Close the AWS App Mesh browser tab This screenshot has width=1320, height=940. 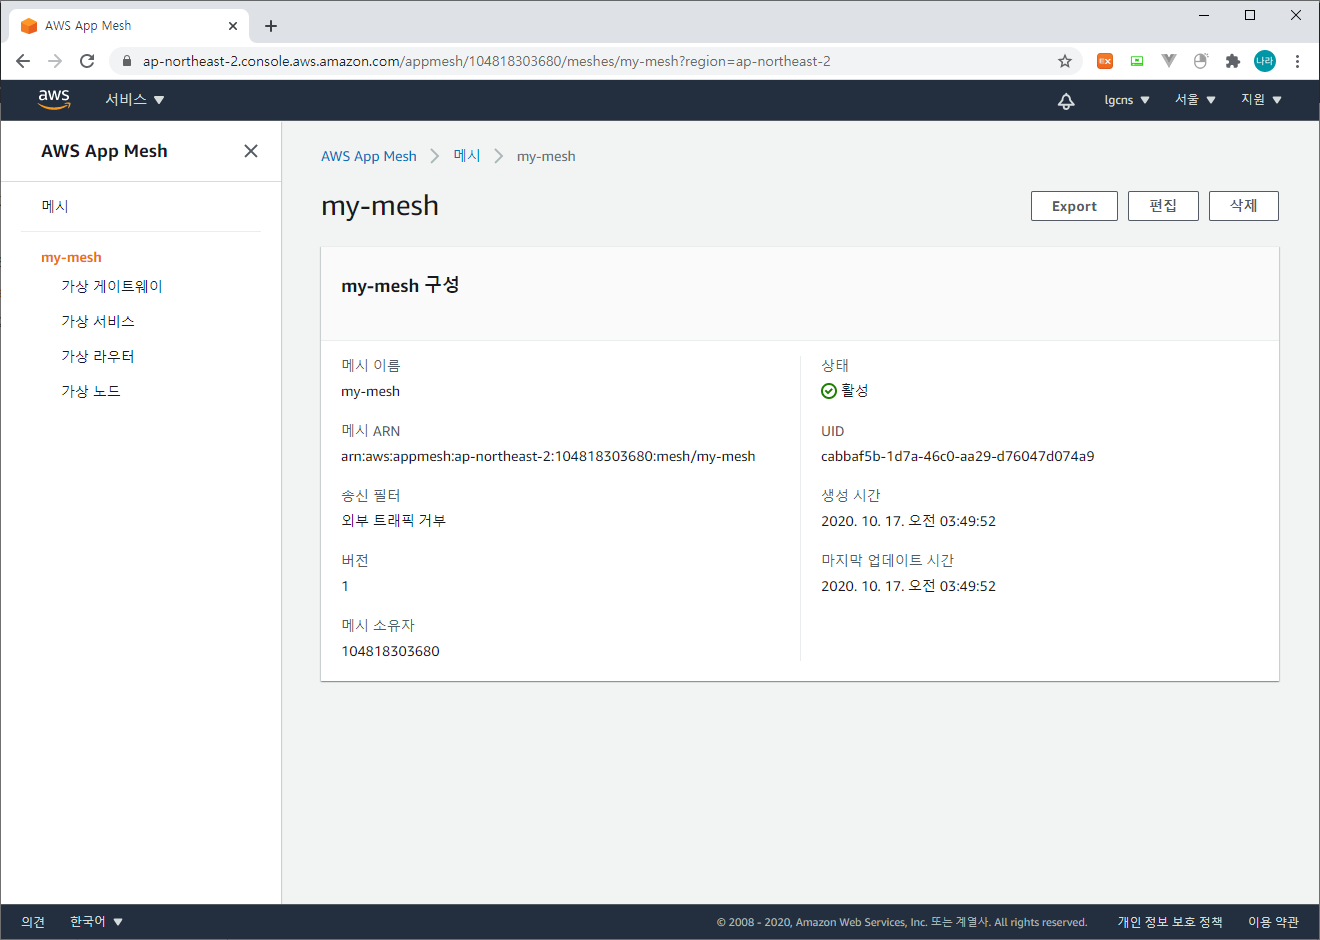(233, 26)
